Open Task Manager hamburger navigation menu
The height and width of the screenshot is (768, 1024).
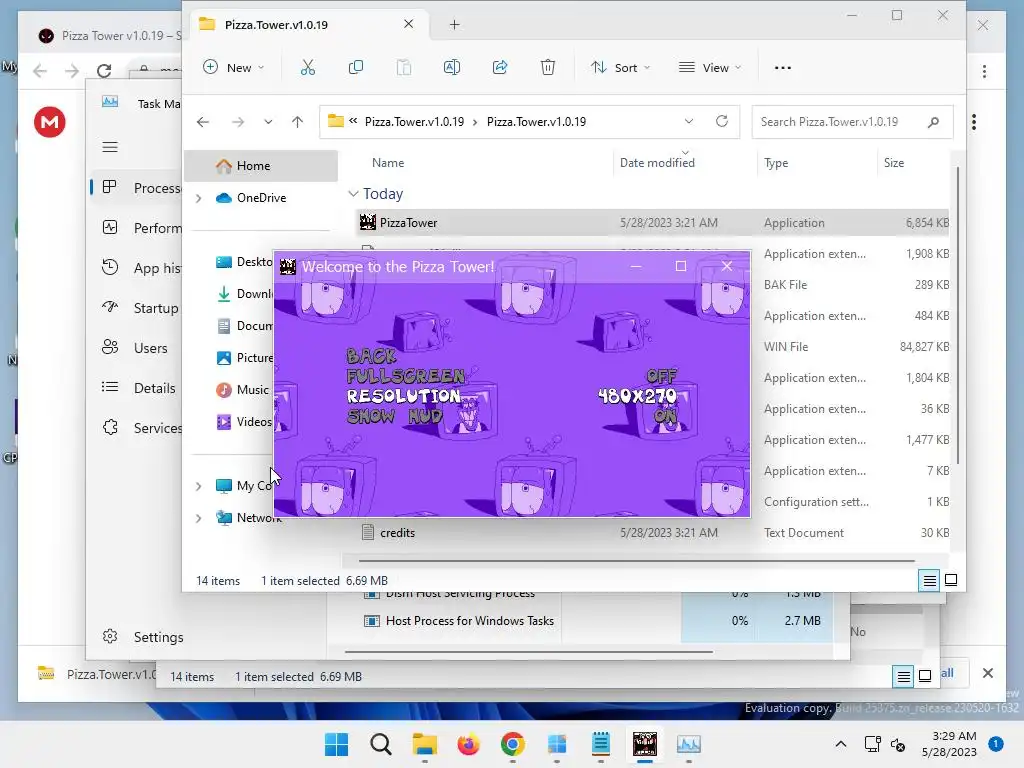click(110, 147)
